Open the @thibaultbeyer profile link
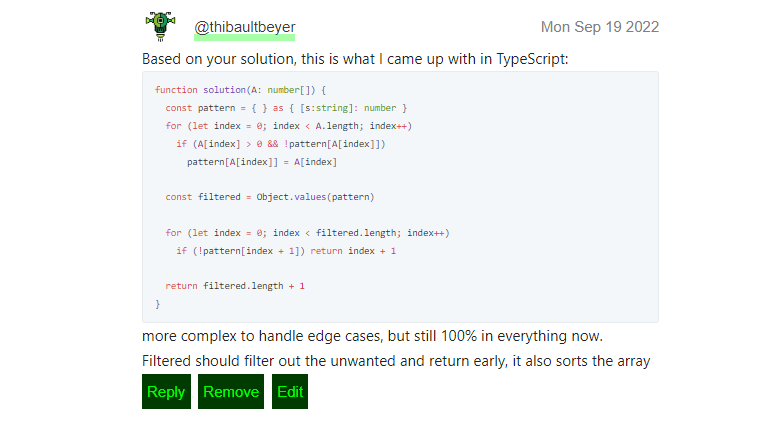The width and height of the screenshot is (771, 442). click(244, 27)
